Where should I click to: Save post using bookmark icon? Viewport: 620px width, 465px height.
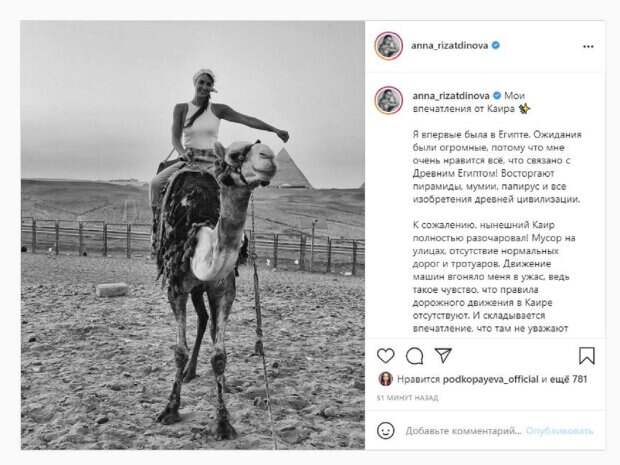(587, 355)
